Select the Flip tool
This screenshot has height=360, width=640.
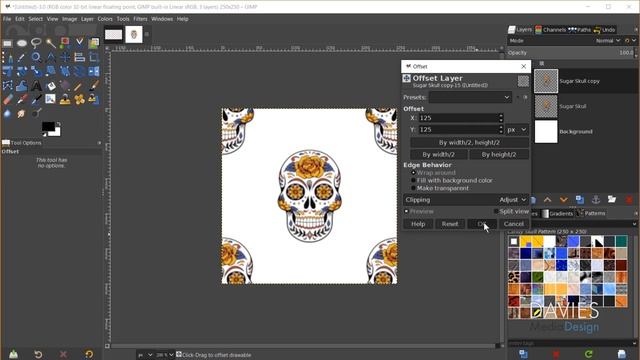[x=94, y=71]
